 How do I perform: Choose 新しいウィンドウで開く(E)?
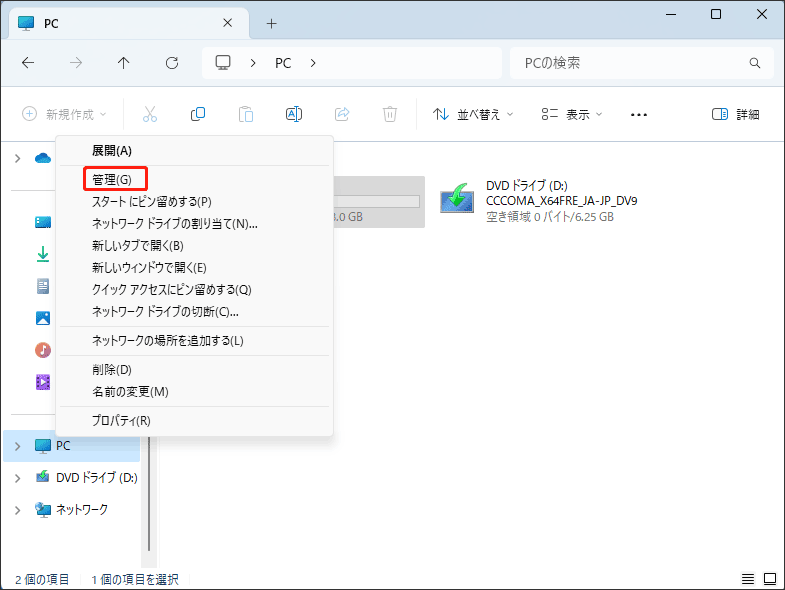point(194,268)
